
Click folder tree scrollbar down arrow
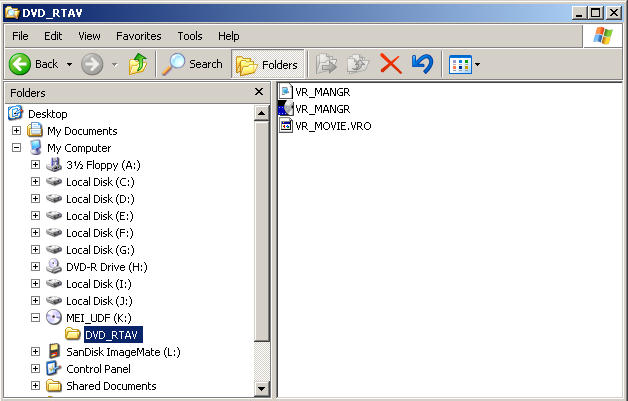point(262,388)
